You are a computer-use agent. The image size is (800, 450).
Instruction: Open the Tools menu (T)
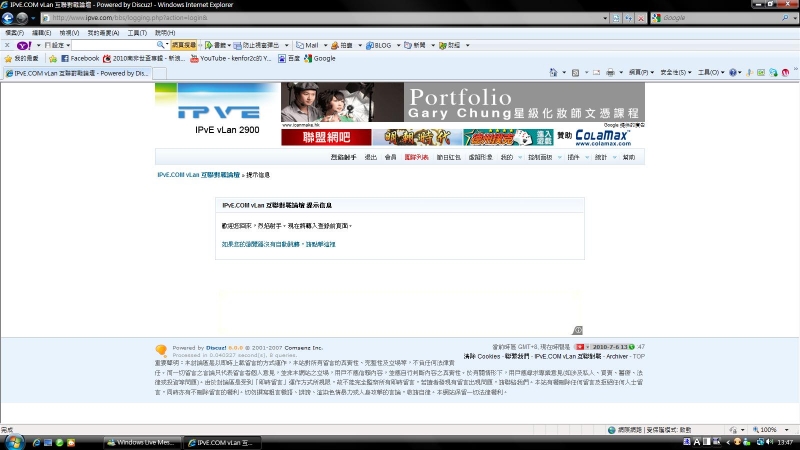click(x=137, y=33)
